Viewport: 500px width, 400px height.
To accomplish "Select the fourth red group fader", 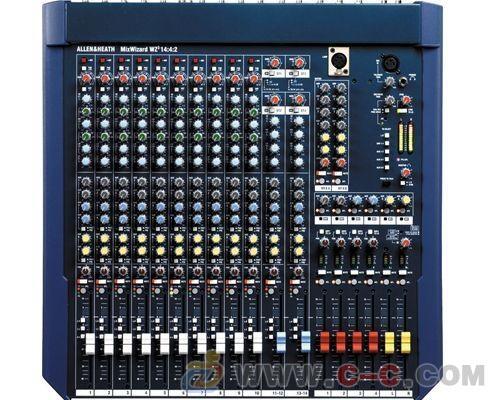I will (374, 342).
